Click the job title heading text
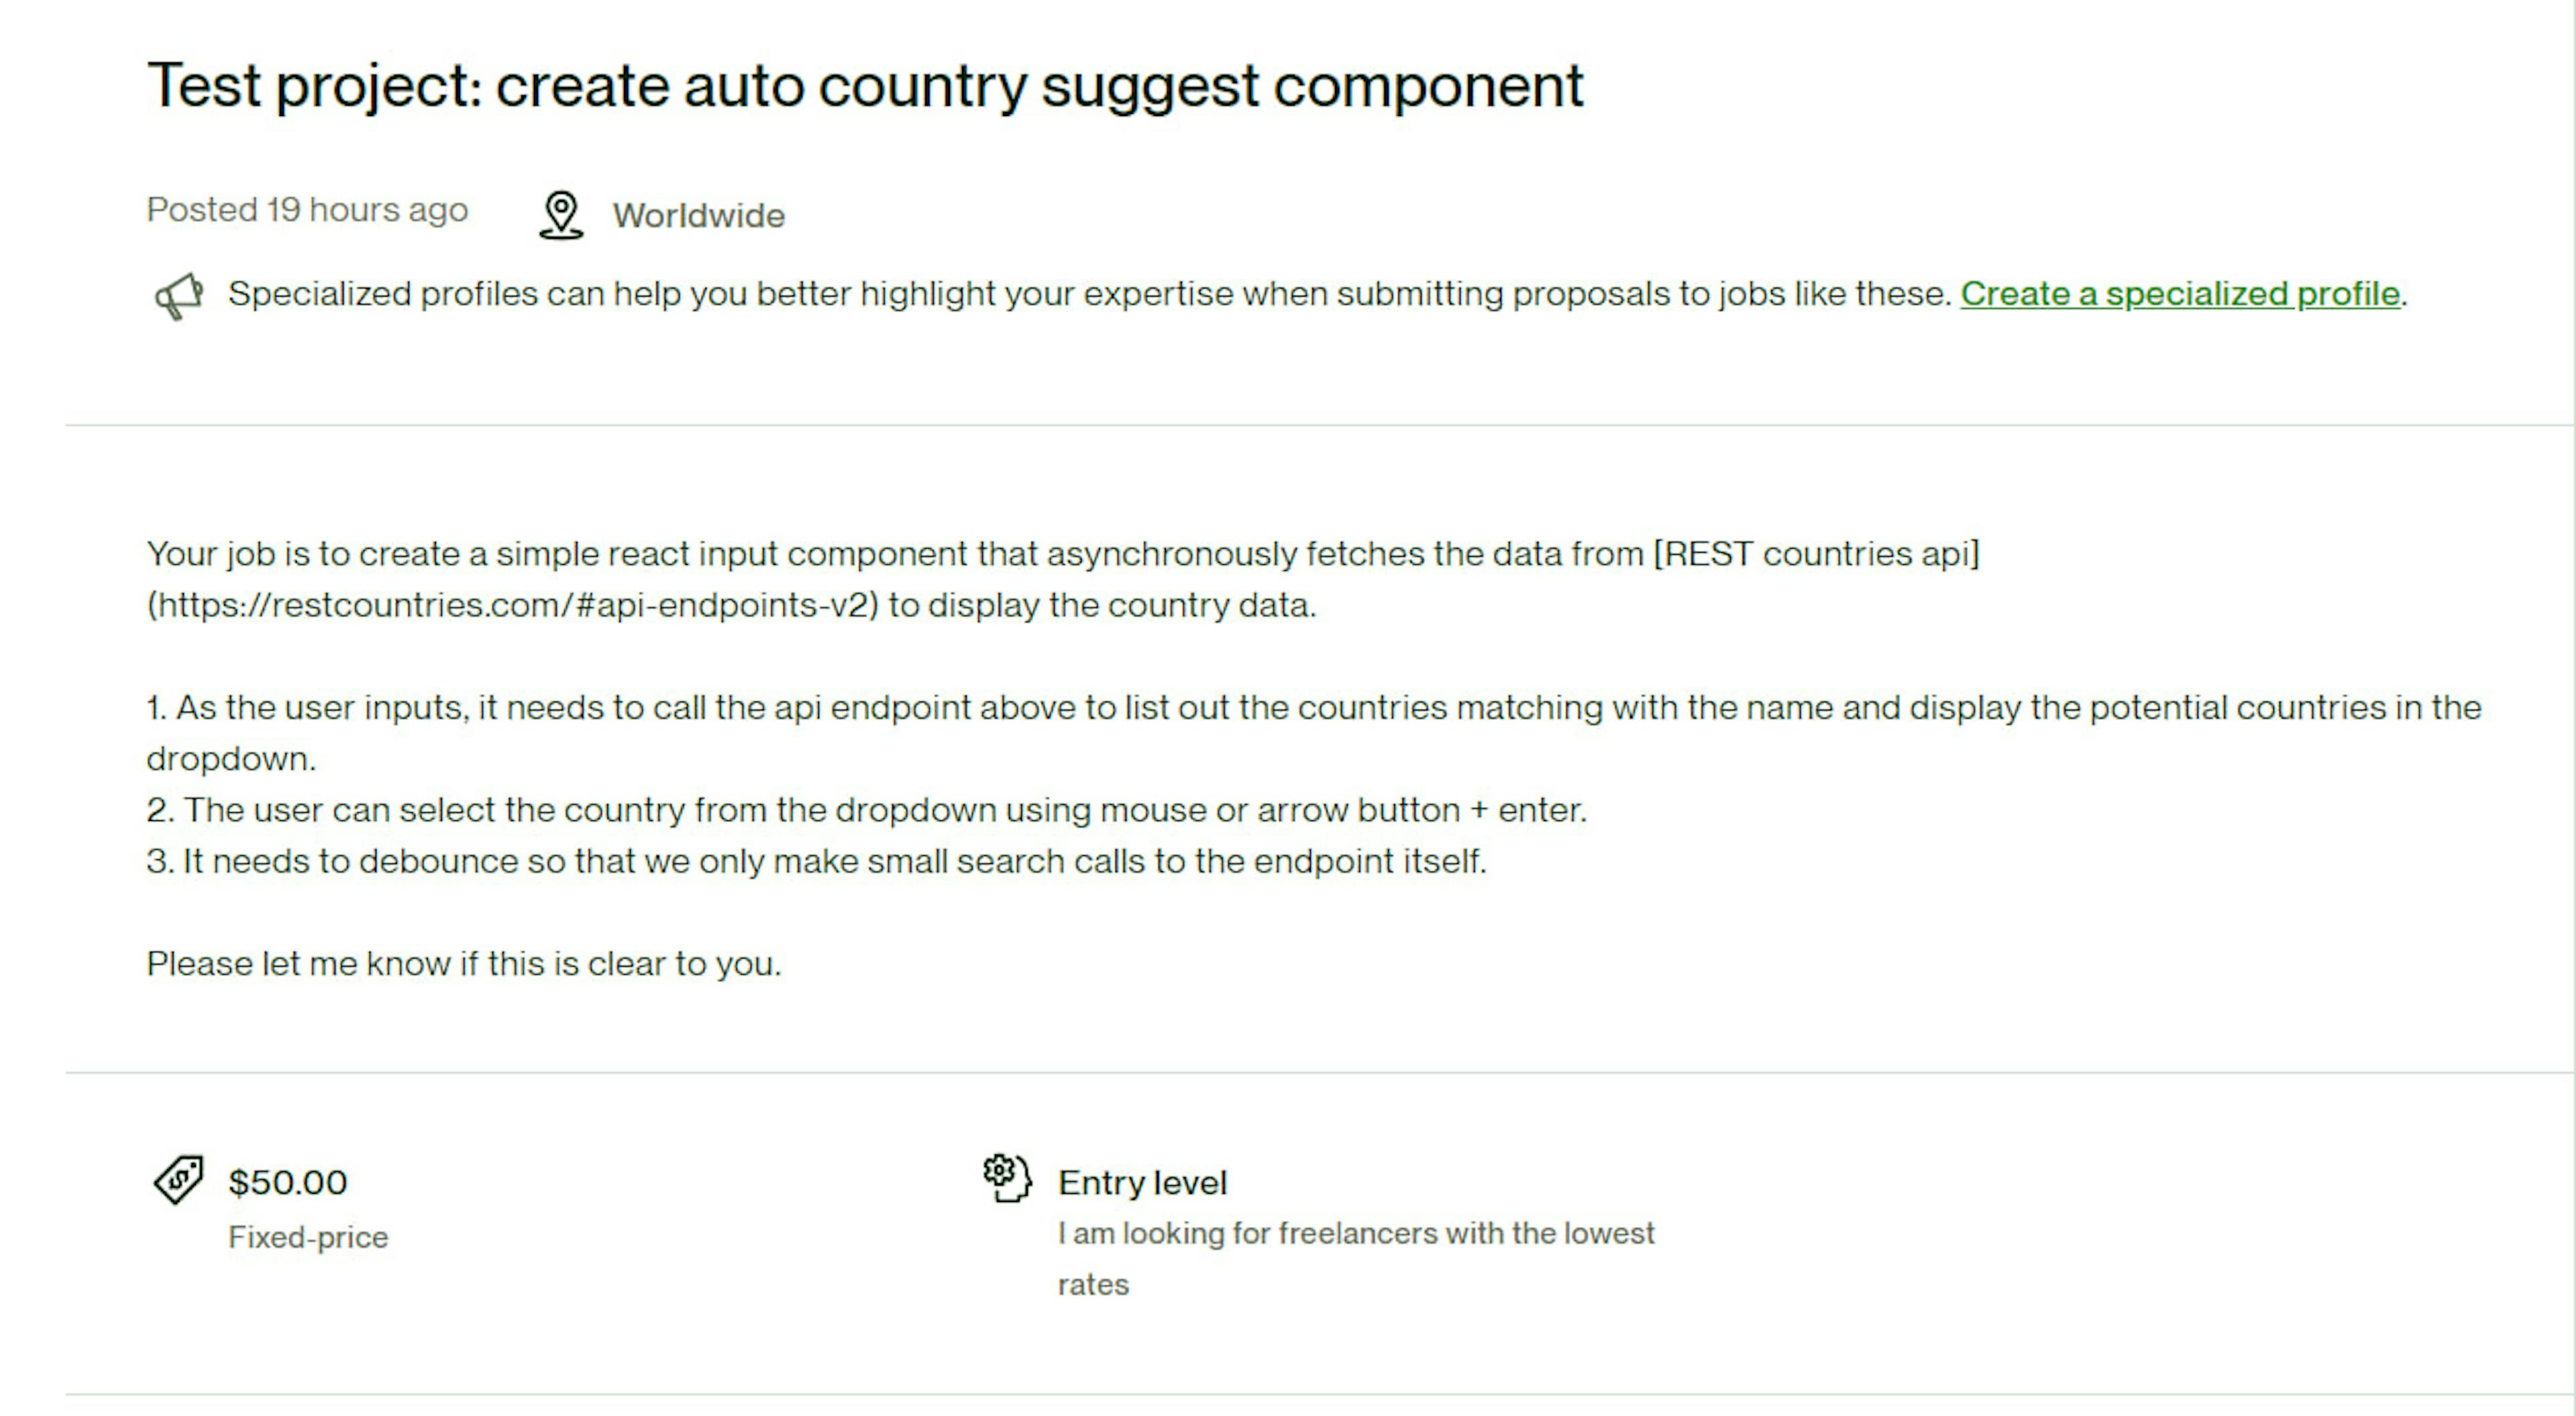 click(x=866, y=86)
